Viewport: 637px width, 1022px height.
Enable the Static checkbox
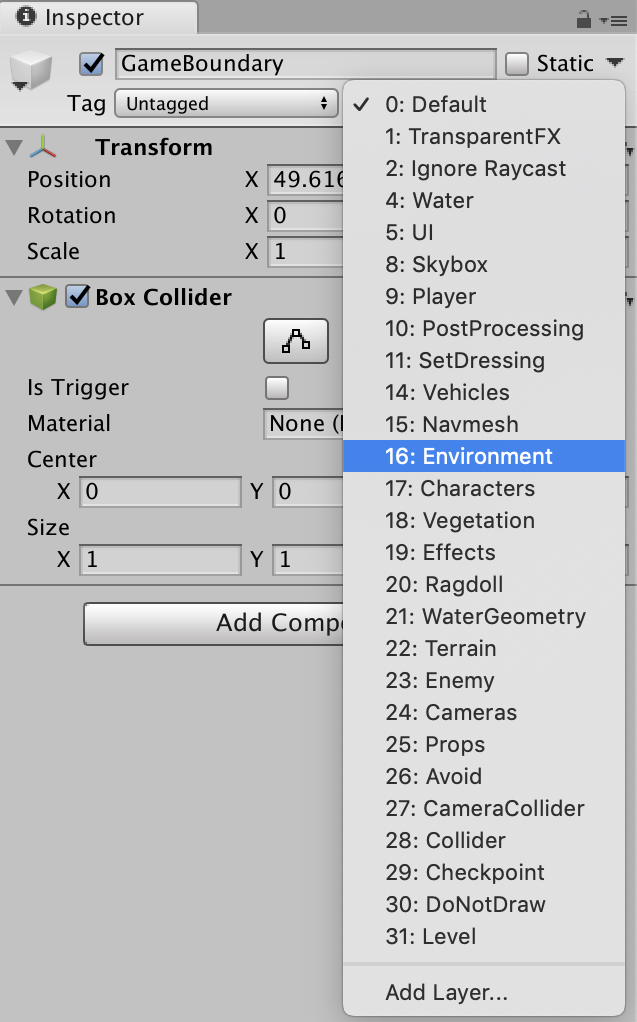click(517, 64)
